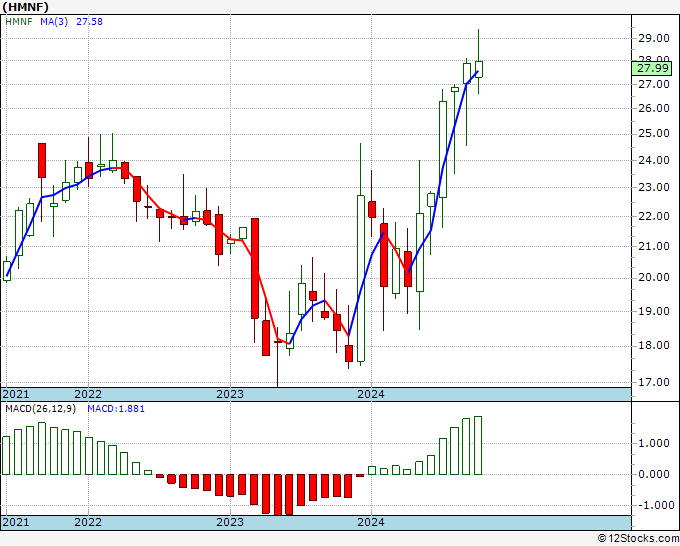Image resolution: width=680 pixels, height=546 pixels.
Task: Click the 27.00 price axis label
Action: pyautogui.click(x=654, y=84)
